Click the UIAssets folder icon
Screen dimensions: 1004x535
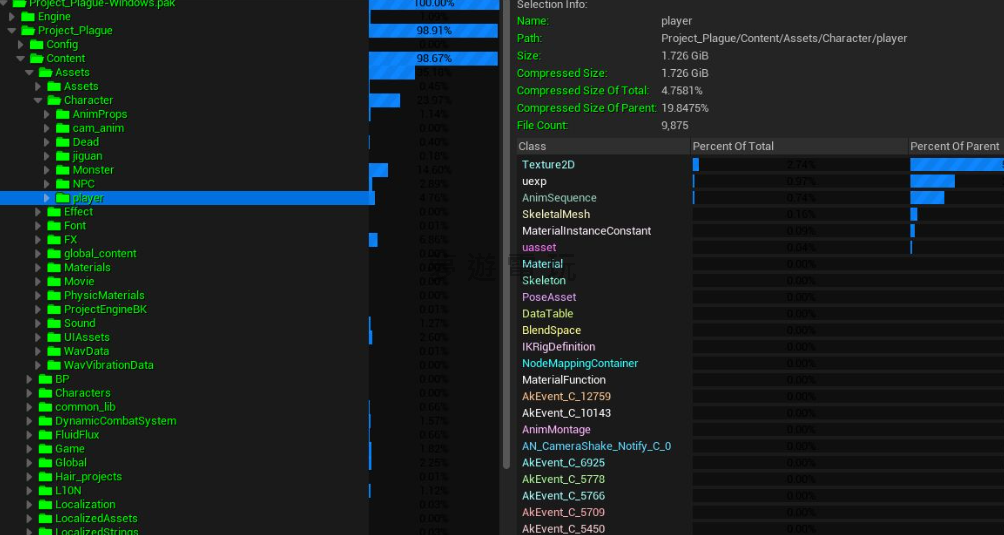pyautogui.click(x=54, y=337)
